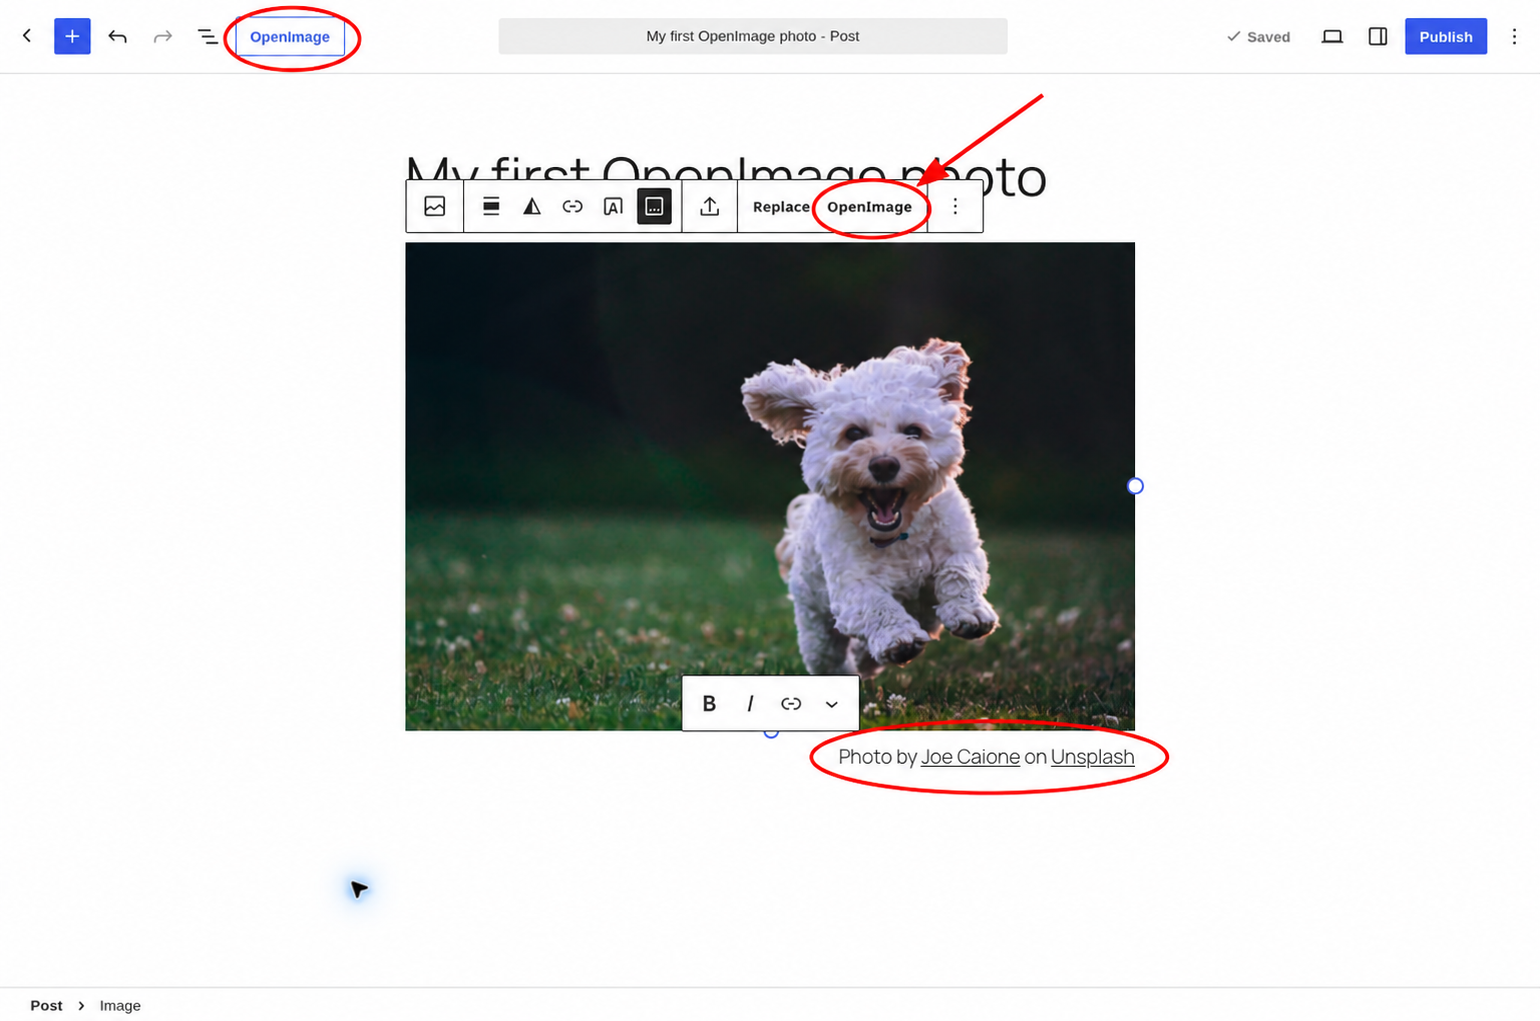Click the Image block type icon

tap(435, 206)
